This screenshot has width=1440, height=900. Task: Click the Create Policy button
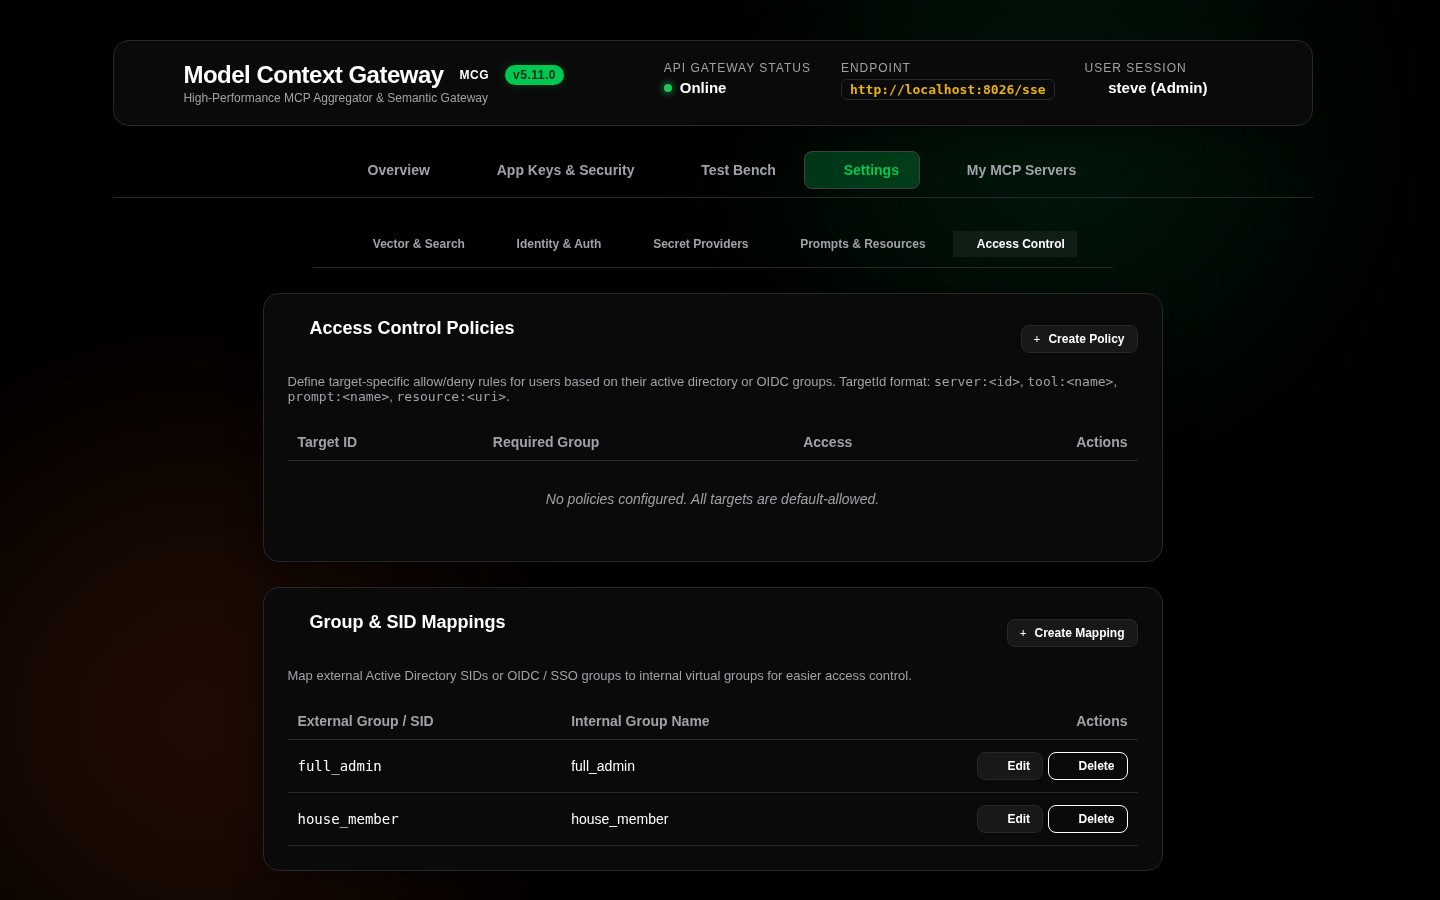pyautogui.click(x=1079, y=339)
